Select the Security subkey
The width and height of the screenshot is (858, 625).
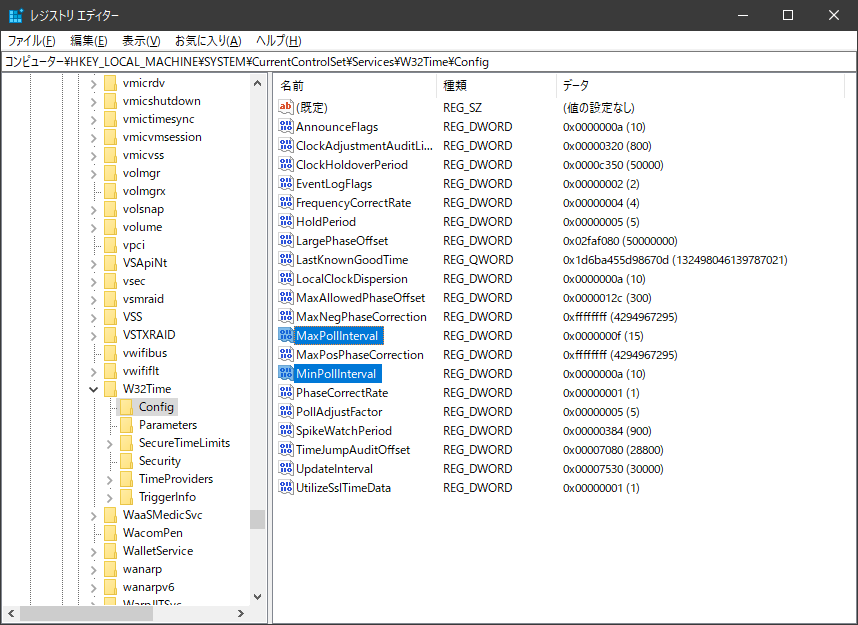(159, 461)
